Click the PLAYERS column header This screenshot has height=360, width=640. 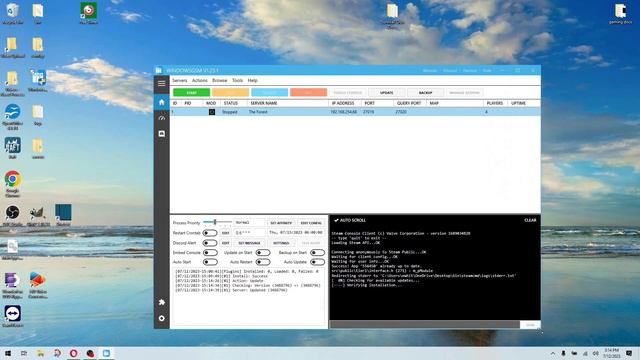click(495, 103)
